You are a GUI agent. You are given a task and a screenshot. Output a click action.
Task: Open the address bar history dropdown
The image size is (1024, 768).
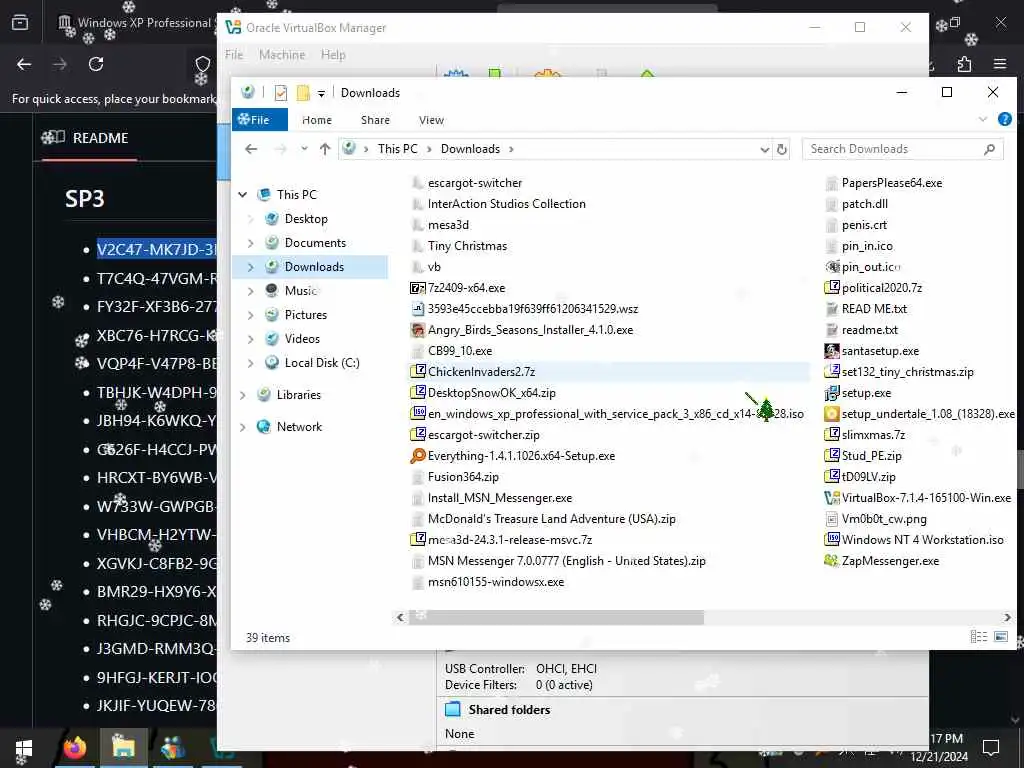point(764,150)
